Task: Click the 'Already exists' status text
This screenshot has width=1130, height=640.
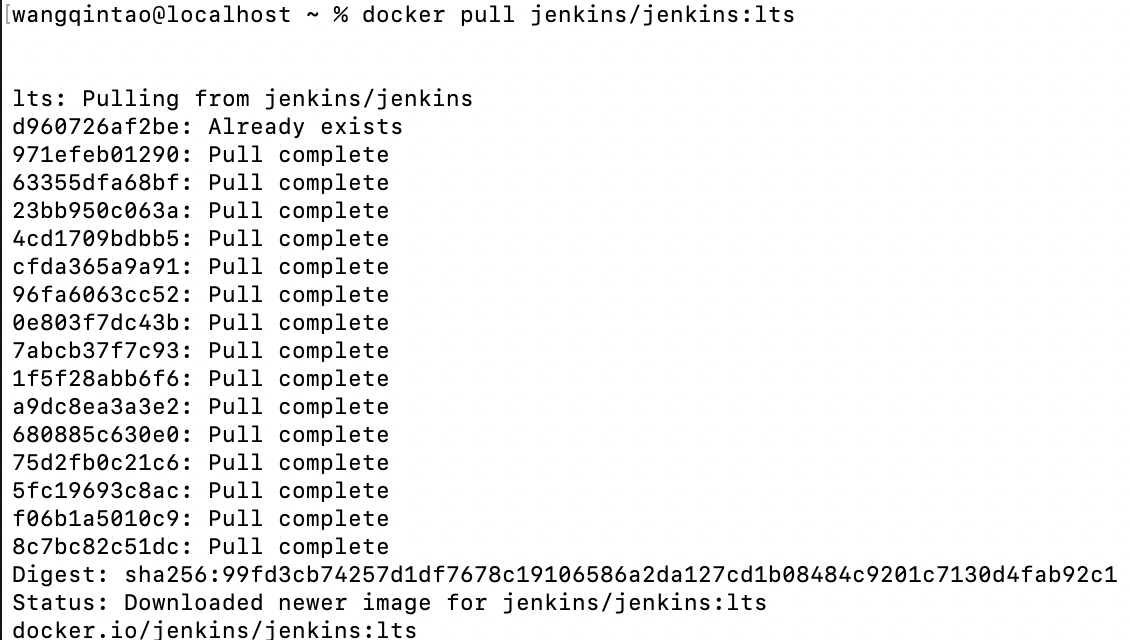Action: (x=305, y=127)
